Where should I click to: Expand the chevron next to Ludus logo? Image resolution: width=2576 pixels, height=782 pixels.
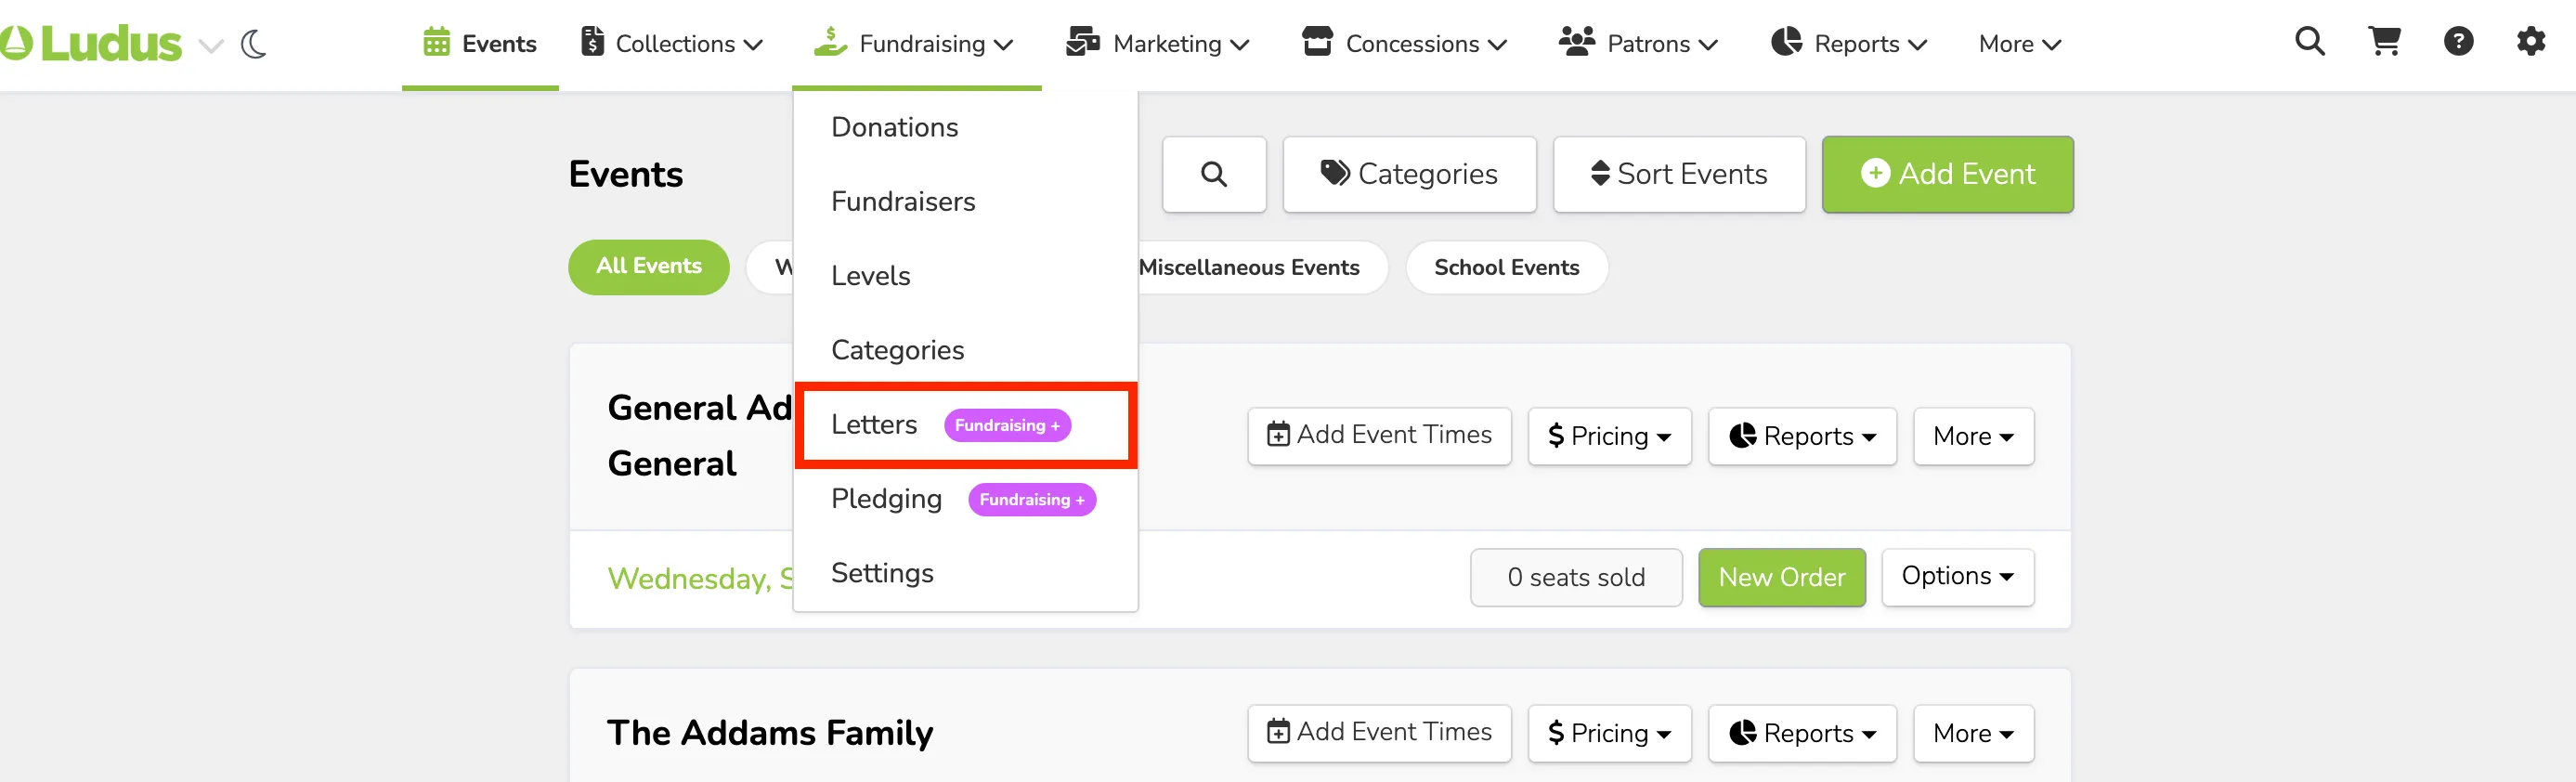[210, 46]
